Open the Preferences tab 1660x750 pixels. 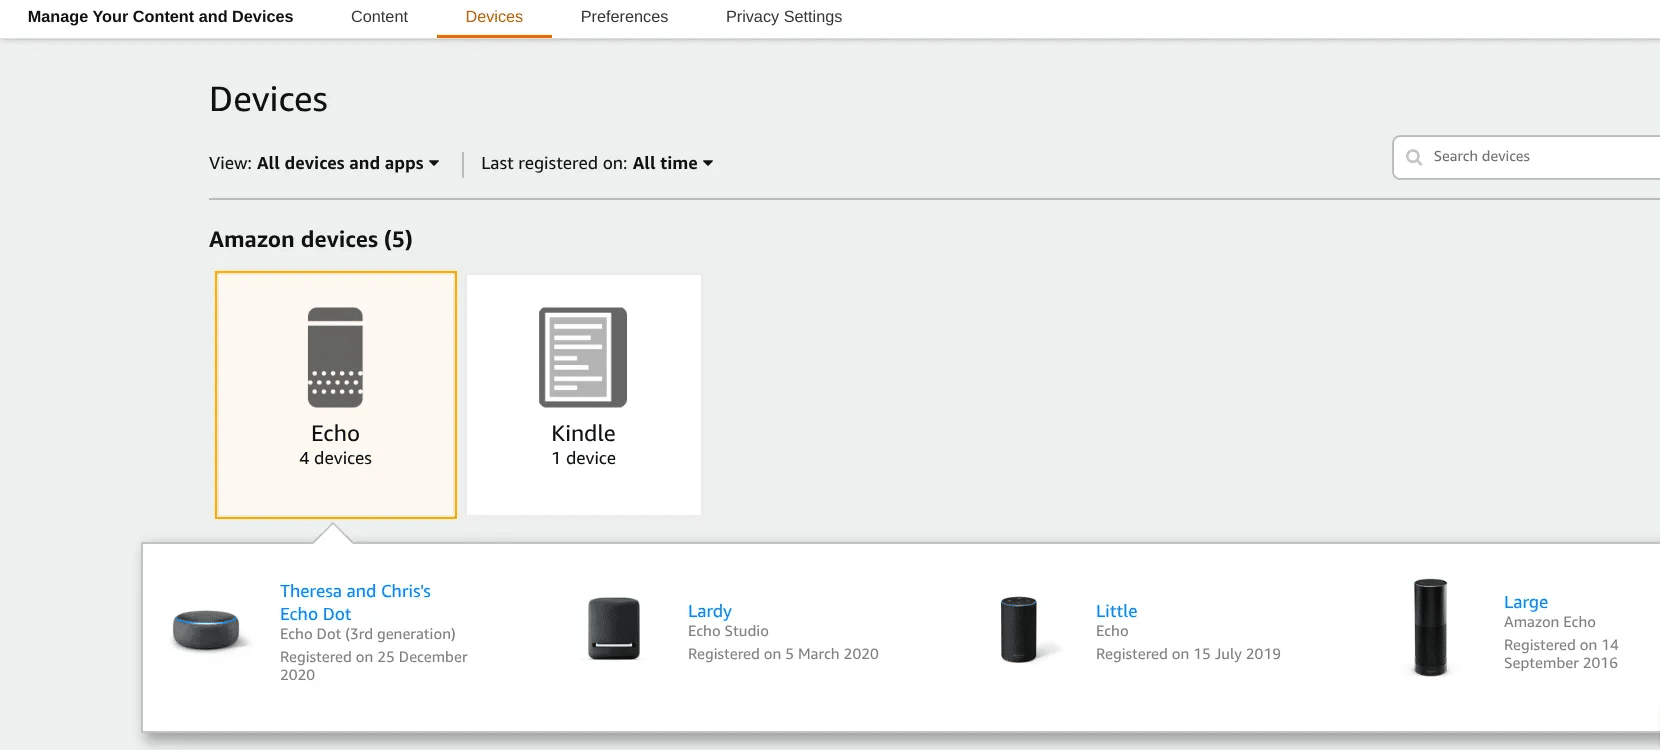624,17
